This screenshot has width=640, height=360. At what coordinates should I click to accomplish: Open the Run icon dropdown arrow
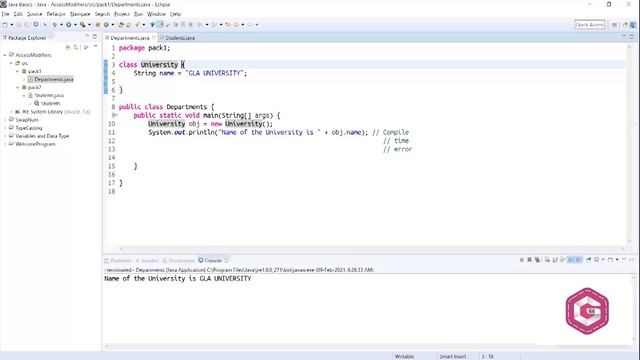pyautogui.click(x=75, y=25)
